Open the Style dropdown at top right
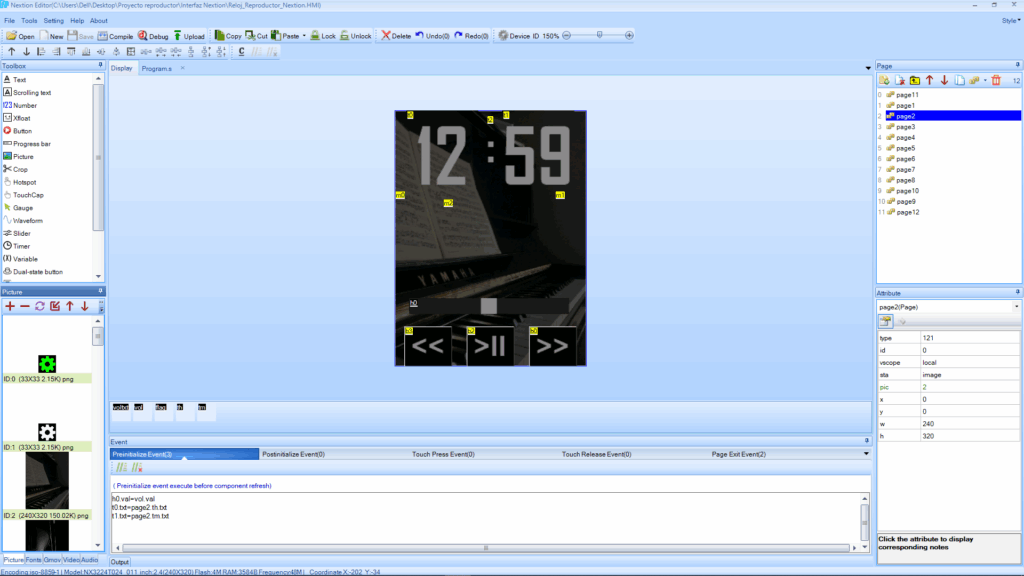 point(1010,20)
